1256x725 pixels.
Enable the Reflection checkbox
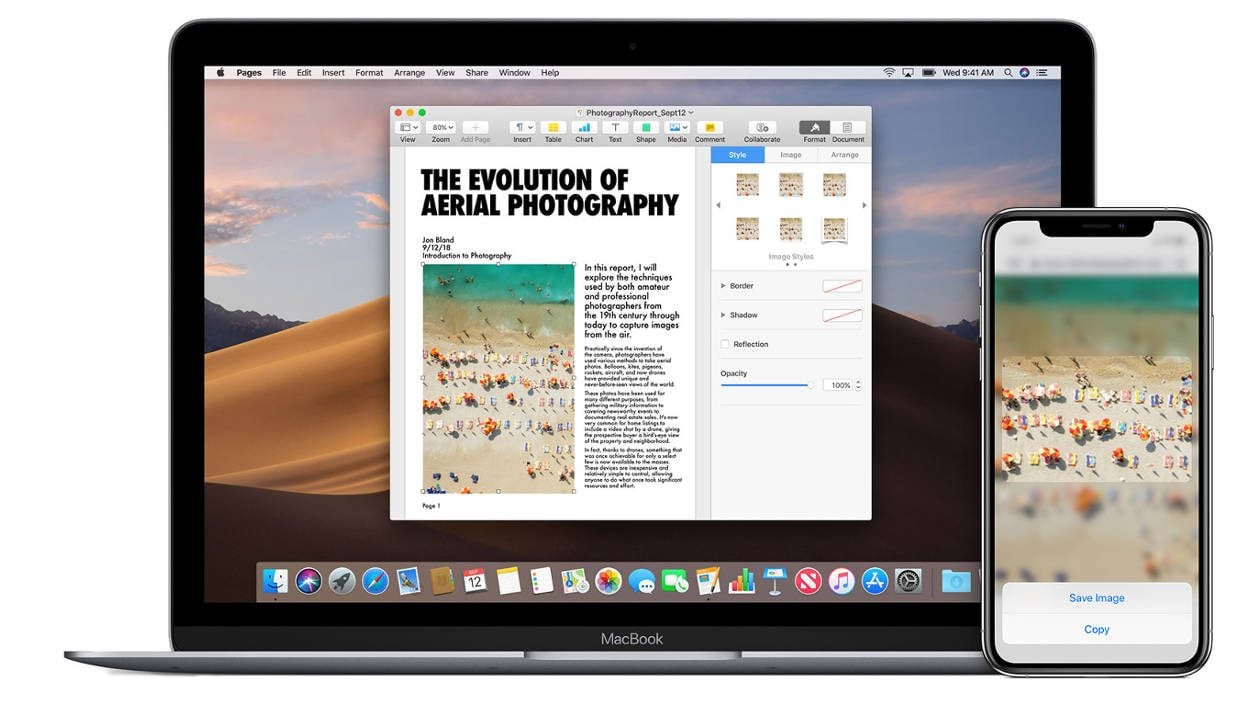pos(725,344)
